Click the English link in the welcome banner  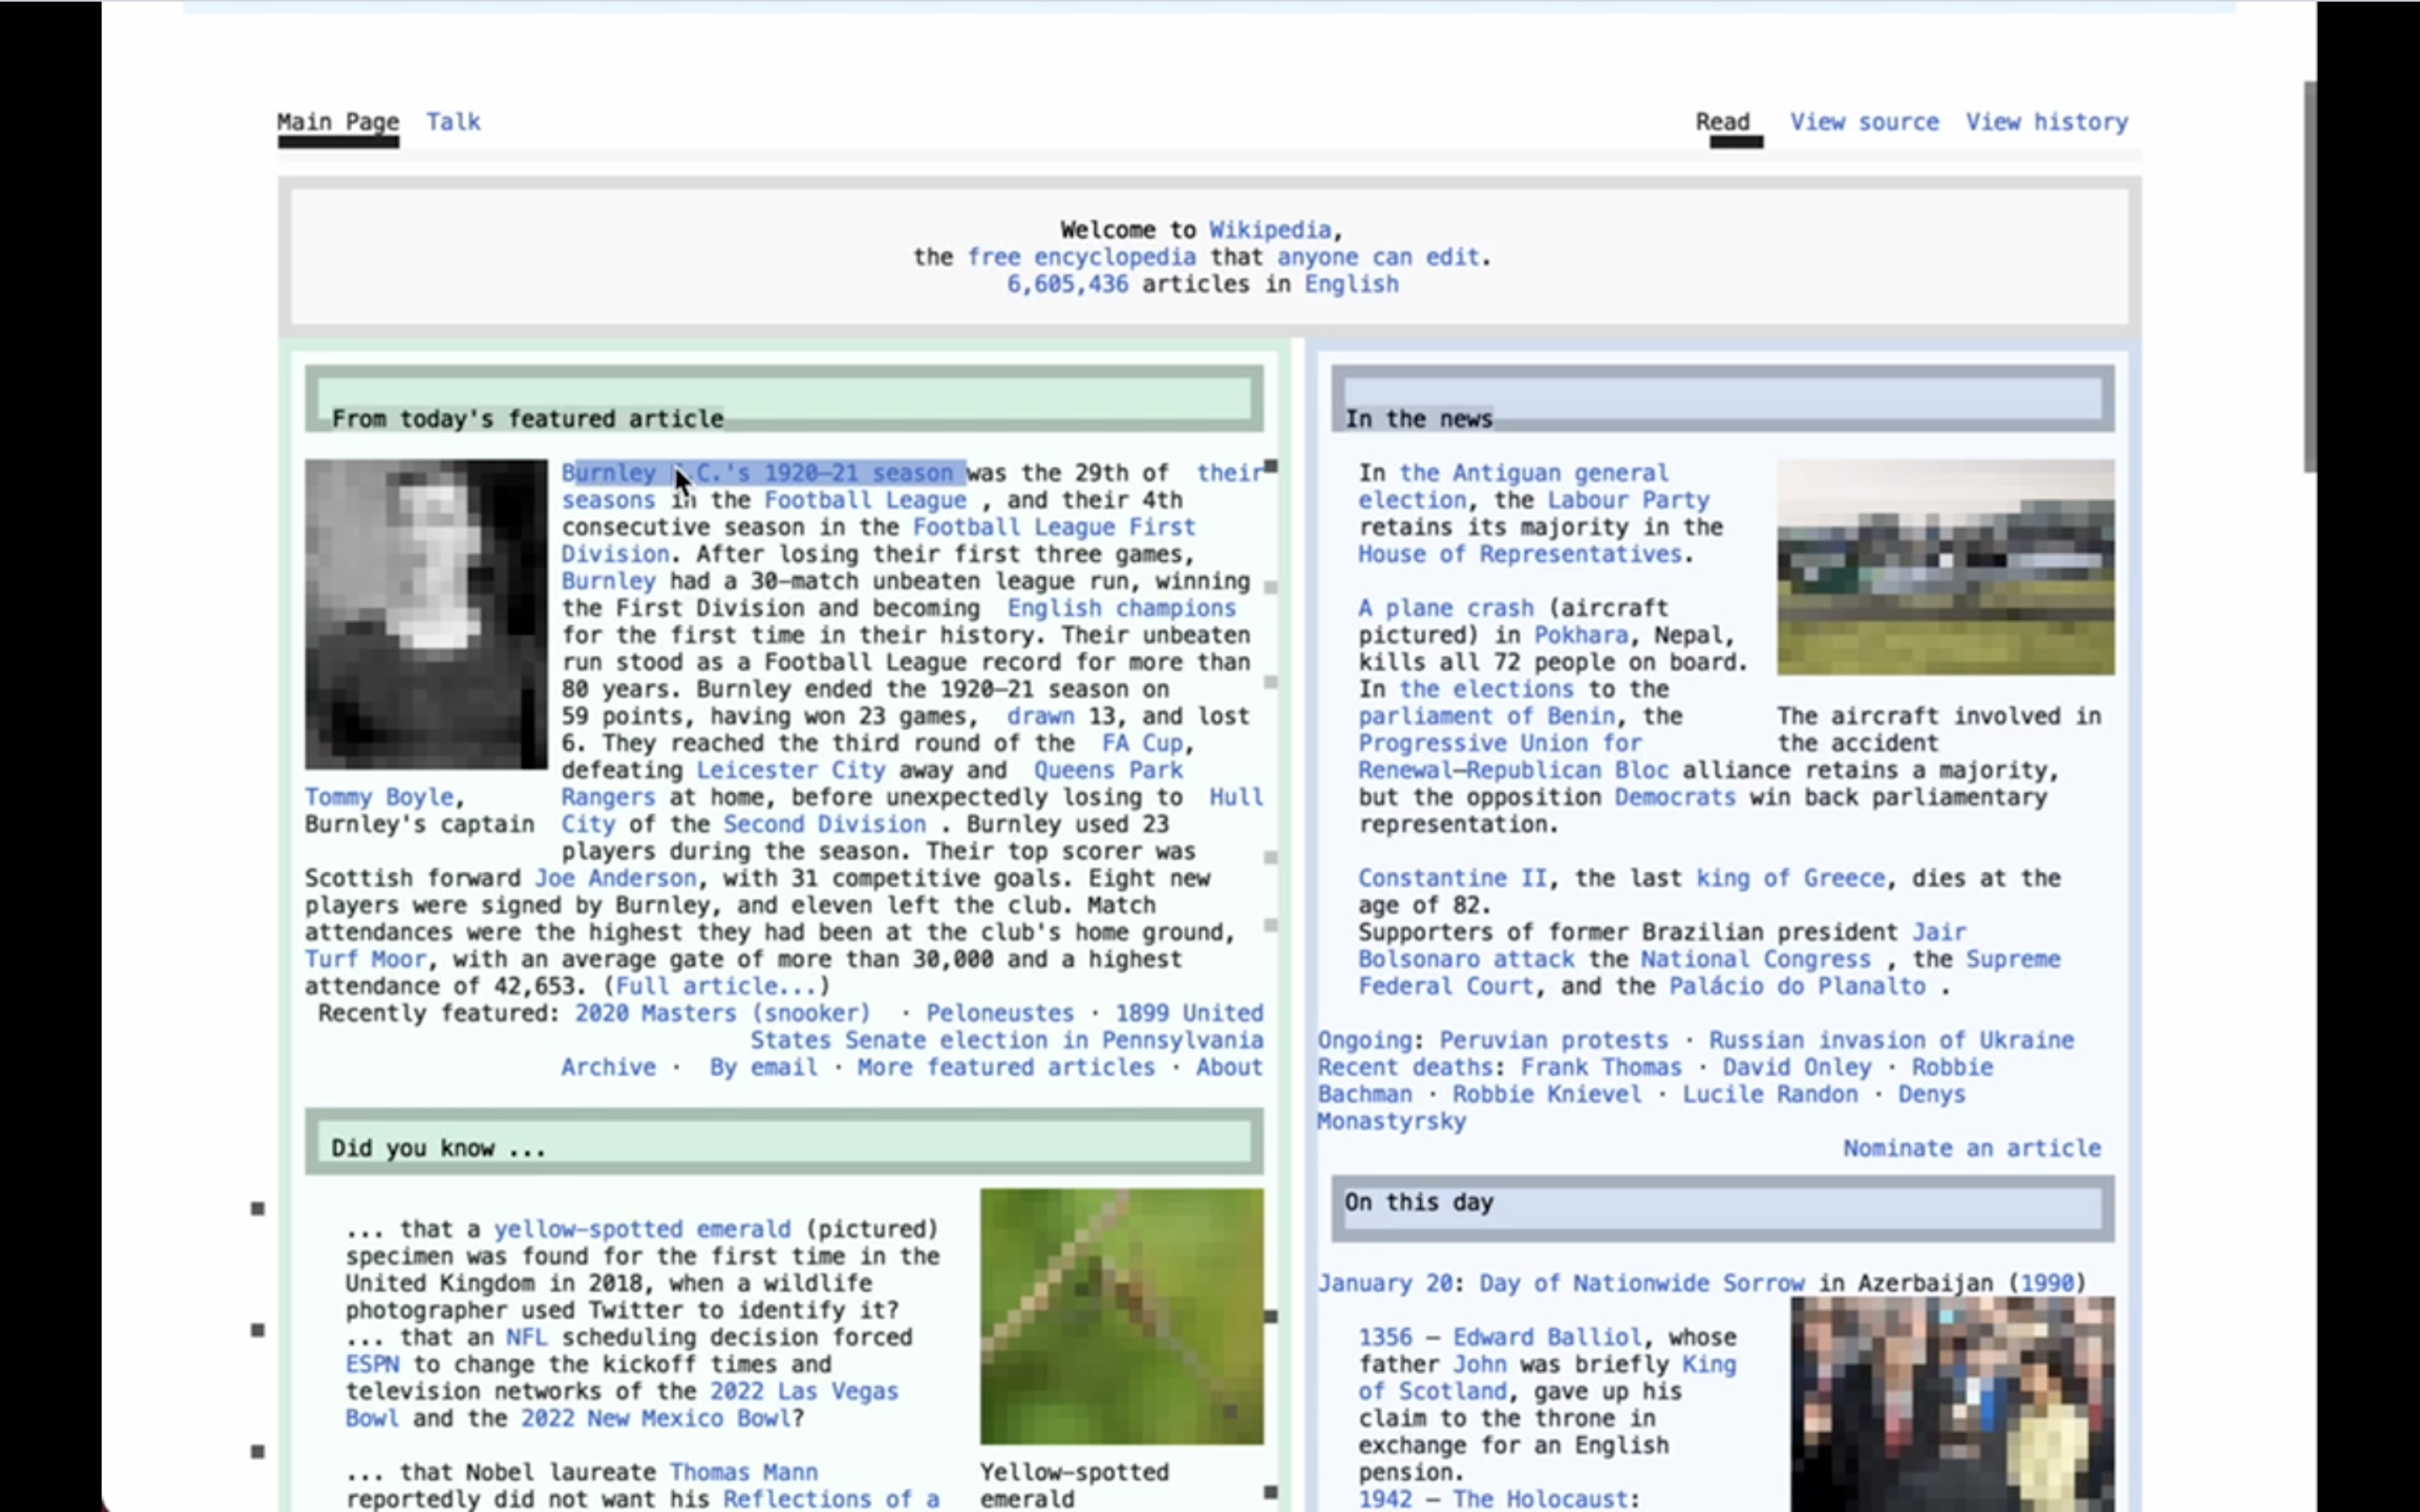1351,284
